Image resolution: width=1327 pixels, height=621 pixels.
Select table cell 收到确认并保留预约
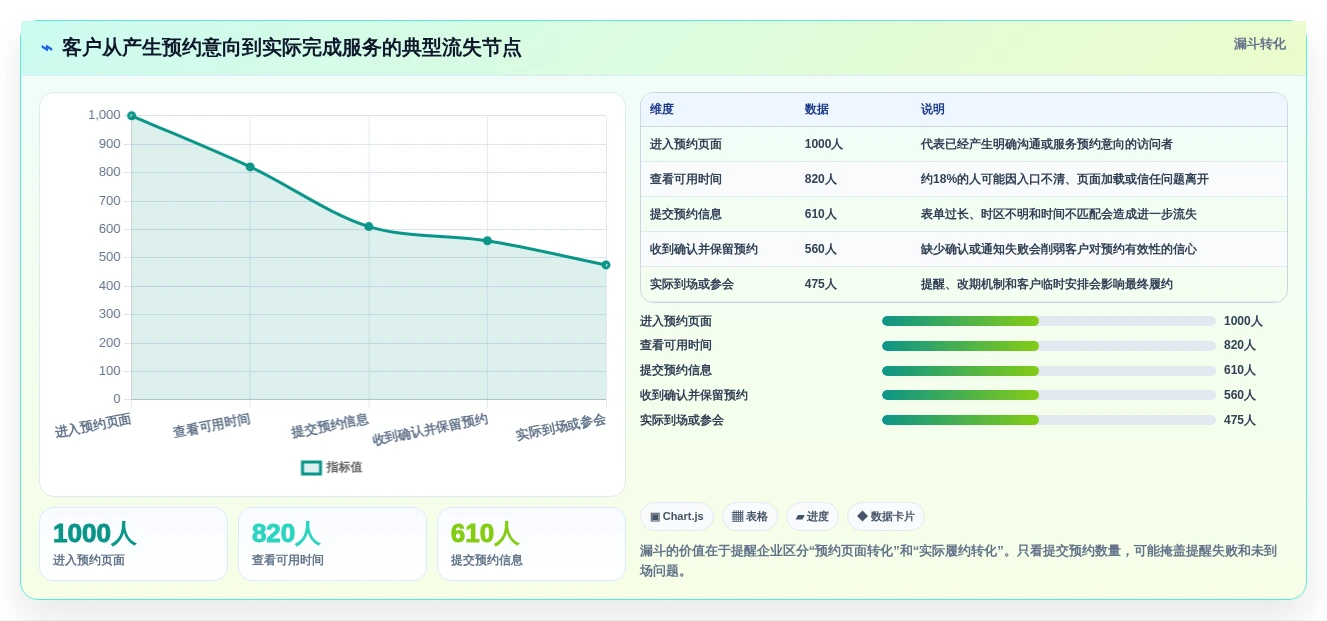704,250
